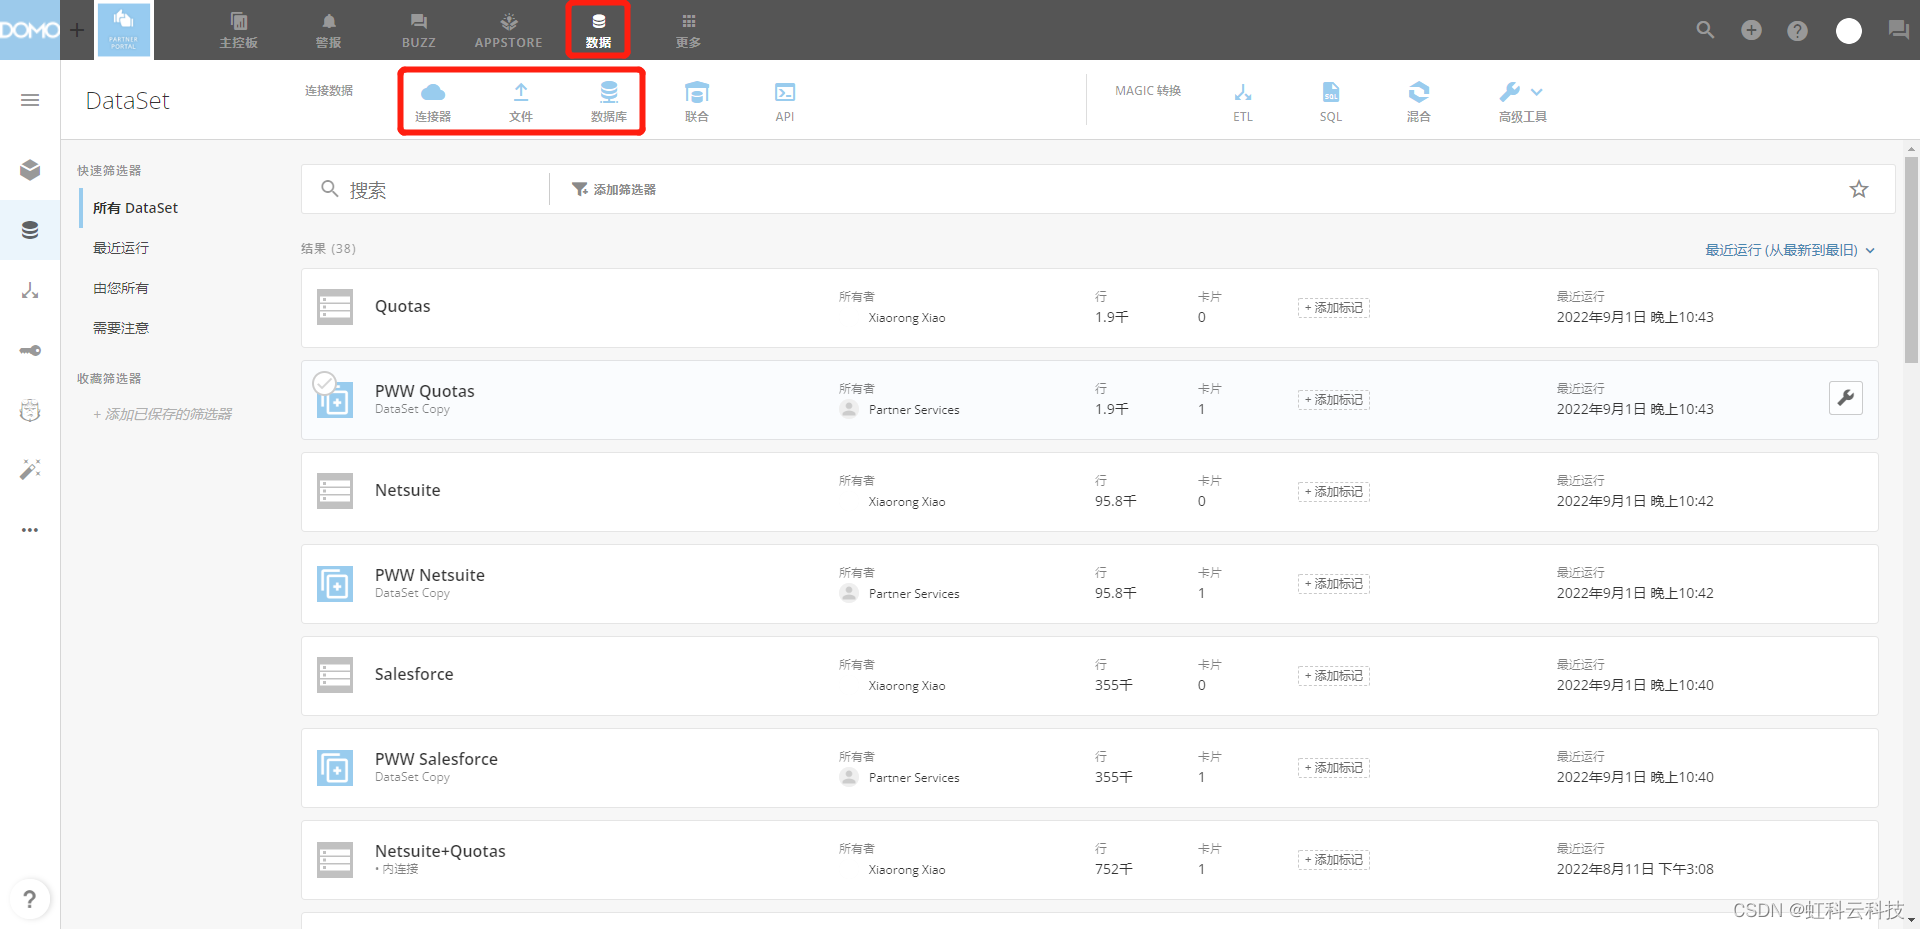
Task: Open the sort order dropdown (最近运行)
Action: click(1789, 250)
